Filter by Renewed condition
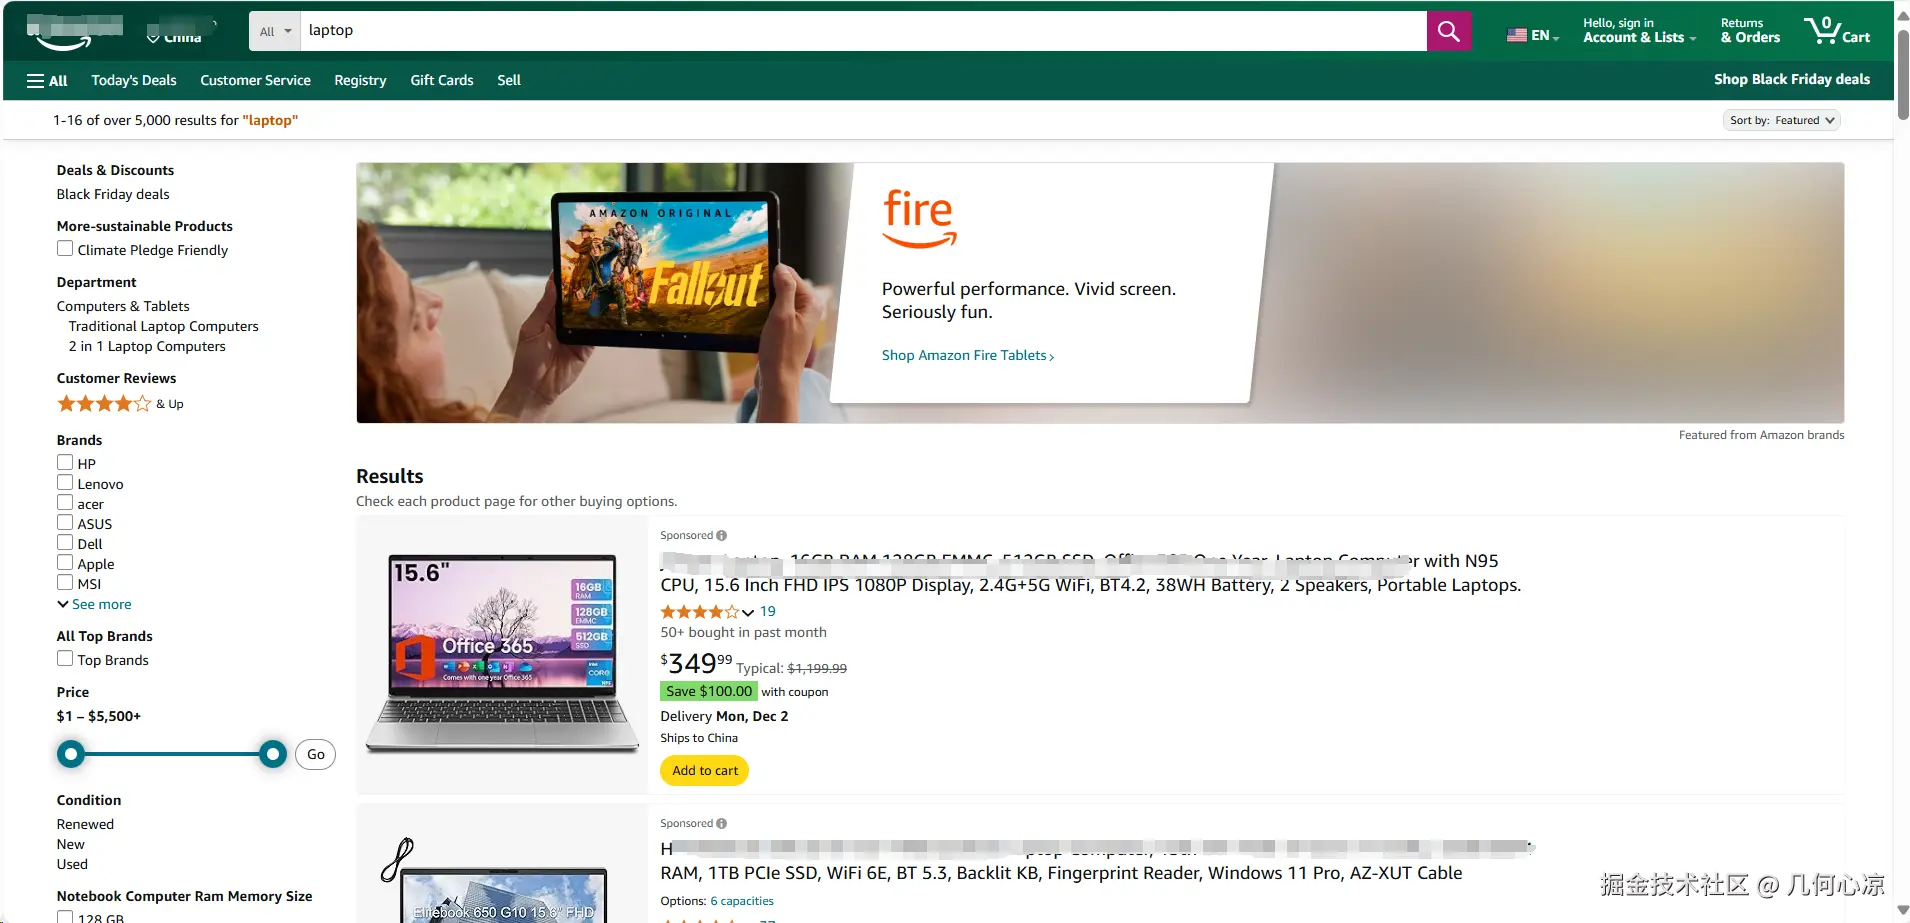 85,825
